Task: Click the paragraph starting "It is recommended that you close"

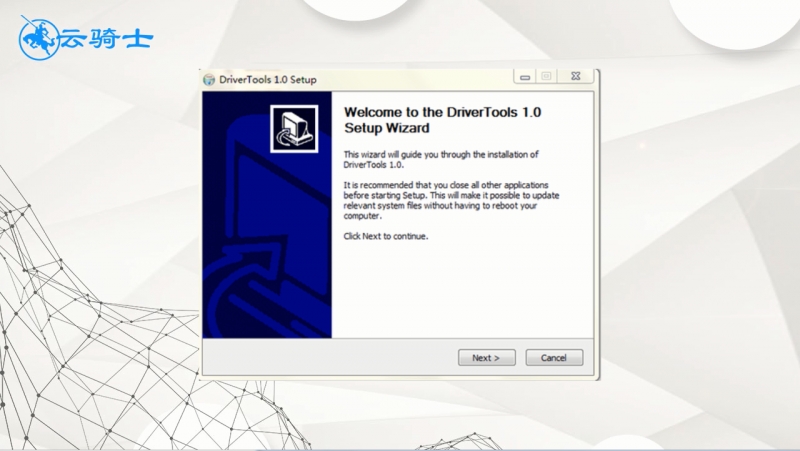Action: pyautogui.click(x=451, y=201)
